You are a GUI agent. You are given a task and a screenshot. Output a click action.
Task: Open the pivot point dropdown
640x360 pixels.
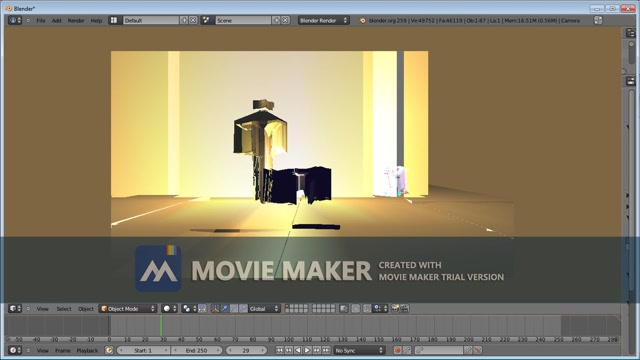(x=189, y=309)
